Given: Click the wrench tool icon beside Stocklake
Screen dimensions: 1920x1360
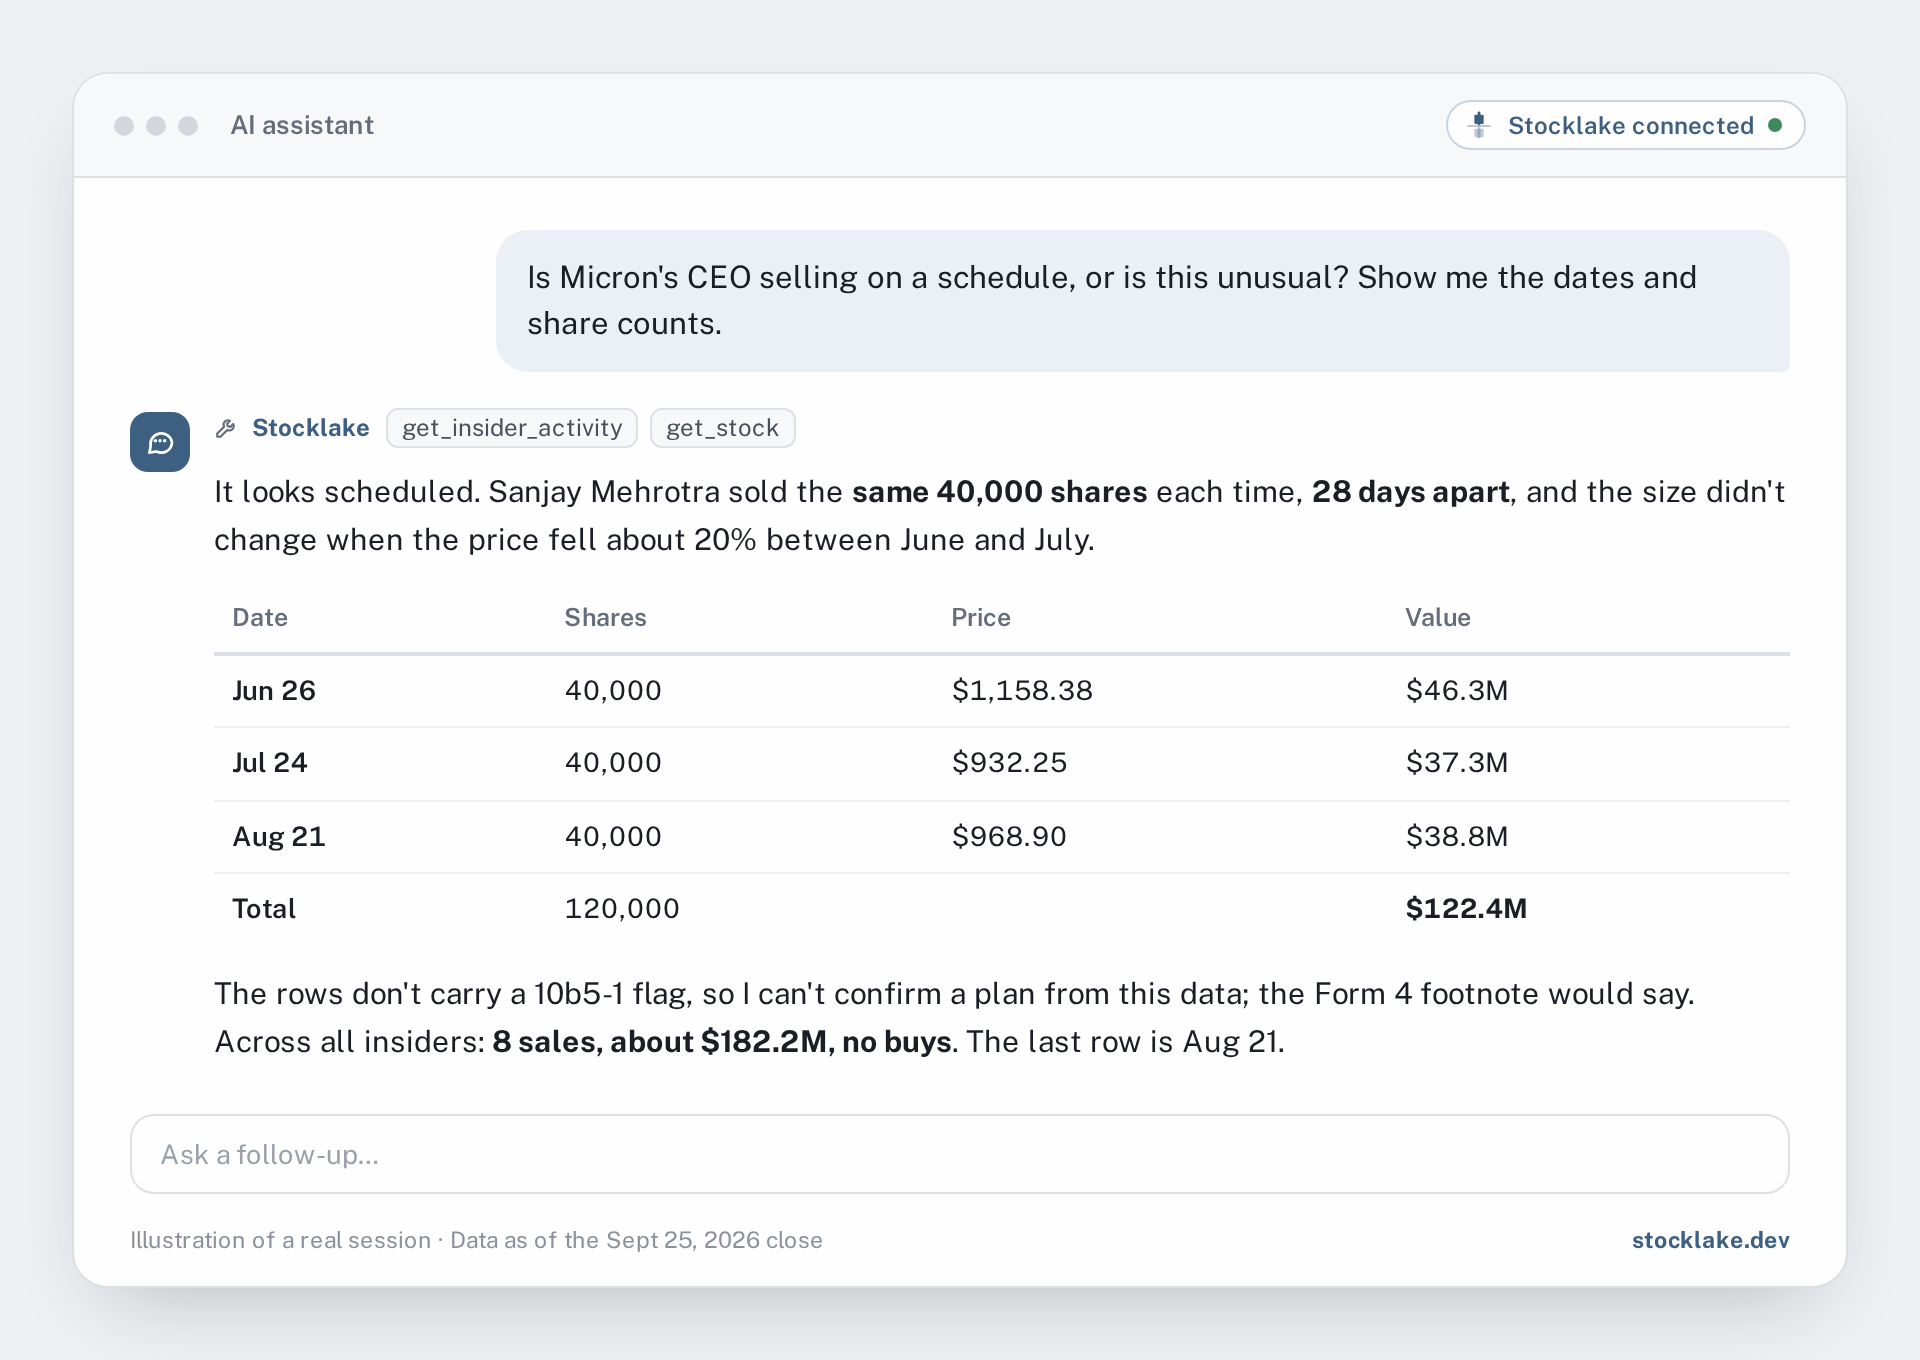Looking at the screenshot, I should click(x=226, y=428).
